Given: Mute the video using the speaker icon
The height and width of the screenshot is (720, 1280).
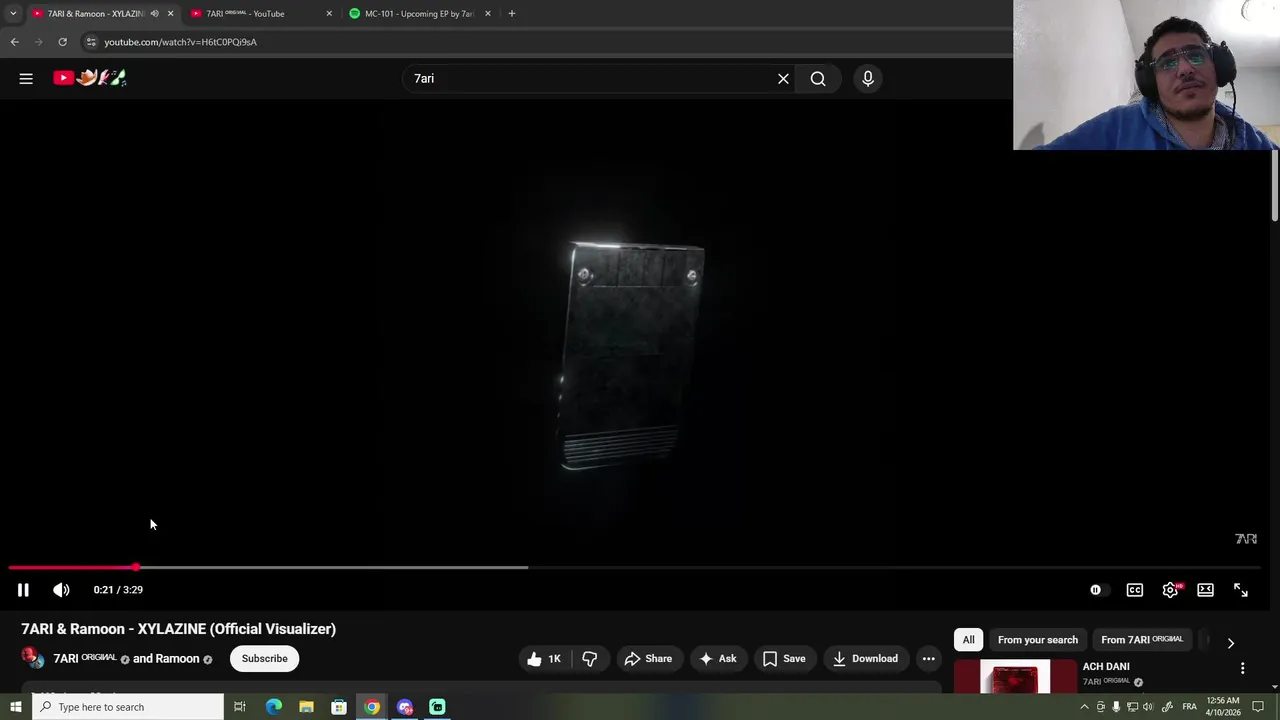Looking at the screenshot, I should [61, 590].
